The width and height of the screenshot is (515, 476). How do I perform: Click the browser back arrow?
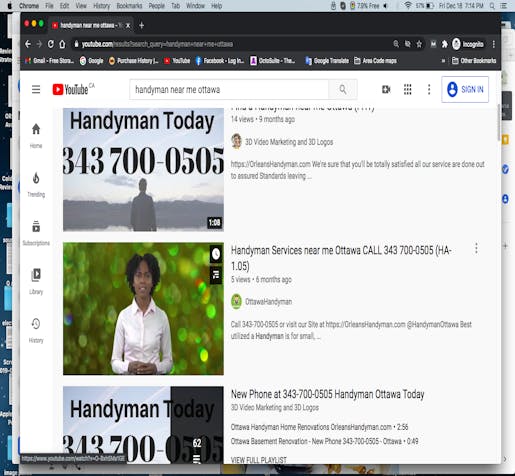pyautogui.click(x=28, y=44)
